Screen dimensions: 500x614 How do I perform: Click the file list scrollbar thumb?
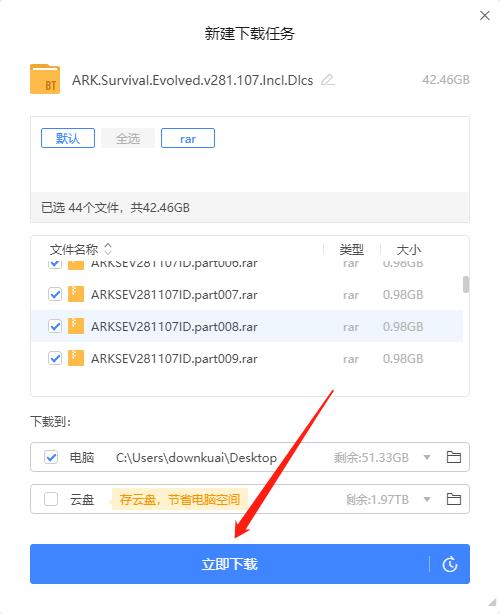[466, 284]
